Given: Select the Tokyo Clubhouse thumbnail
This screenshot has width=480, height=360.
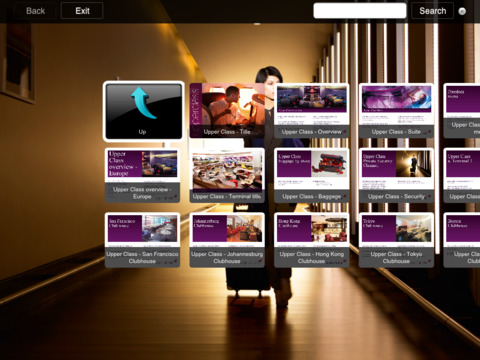Looking at the screenshot, I should (396, 240).
